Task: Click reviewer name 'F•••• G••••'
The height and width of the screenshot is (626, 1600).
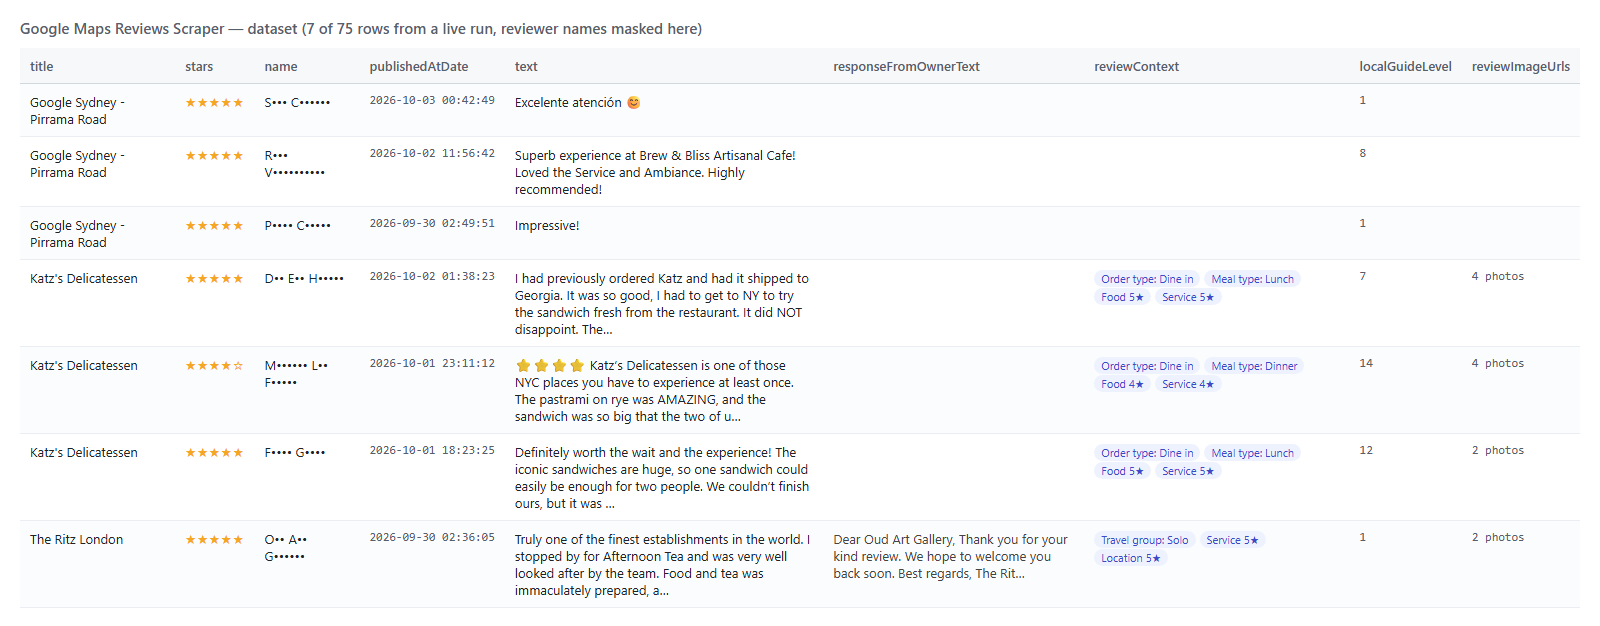Action: point(294,452)
